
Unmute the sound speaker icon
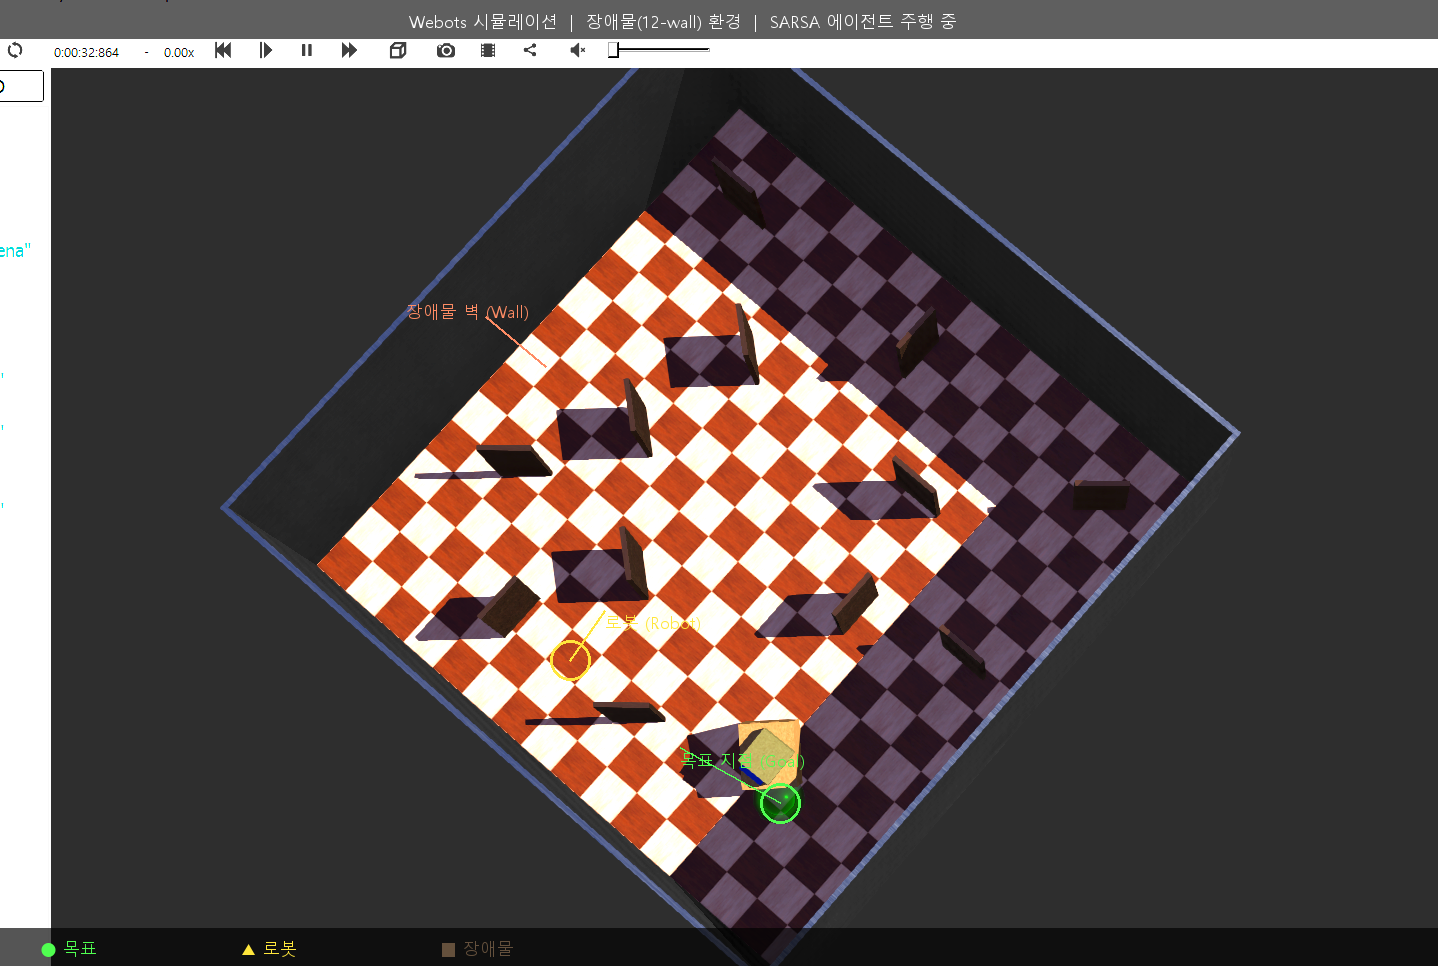(577, 50)
